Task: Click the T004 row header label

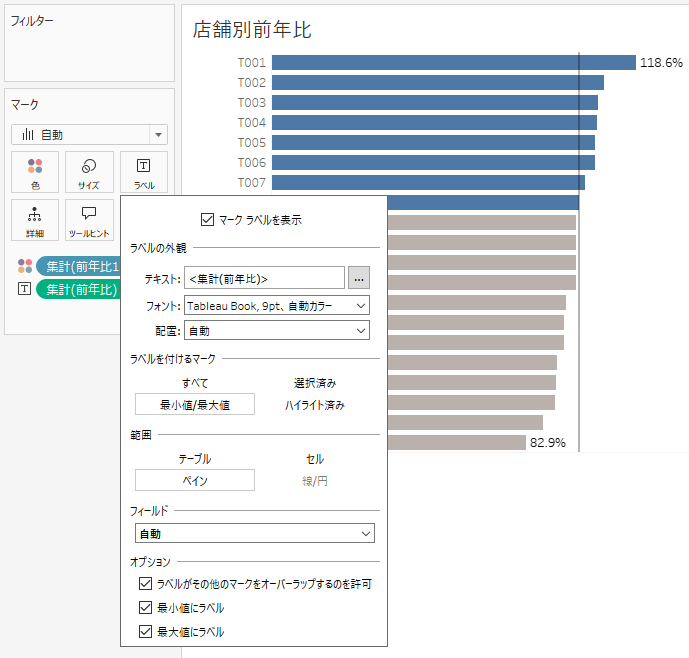Action: tap(252, 123)
